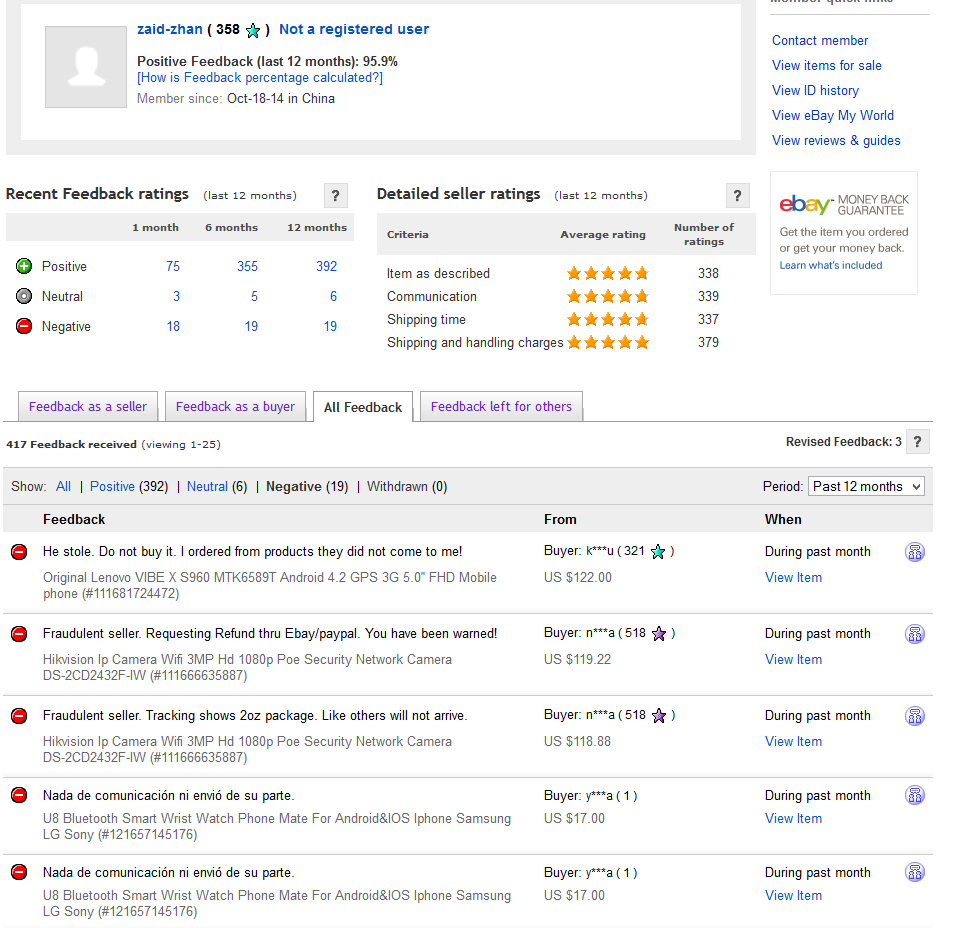The image size is (975, 928).
Task: Click the negative icon beside 'Requesting Refund' feedback
Action: point(19,634)
